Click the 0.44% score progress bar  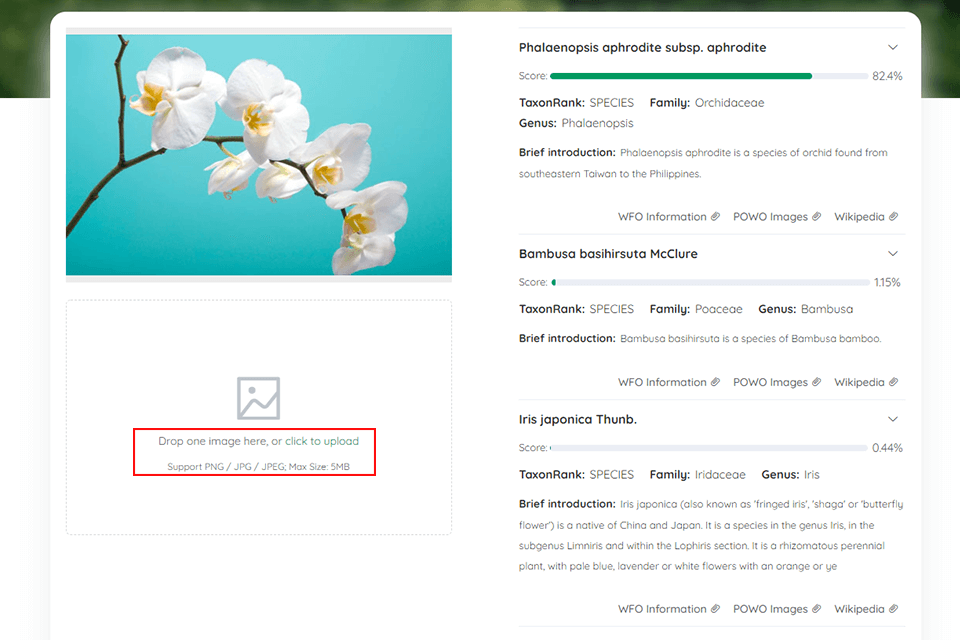(x=709, y=448)
